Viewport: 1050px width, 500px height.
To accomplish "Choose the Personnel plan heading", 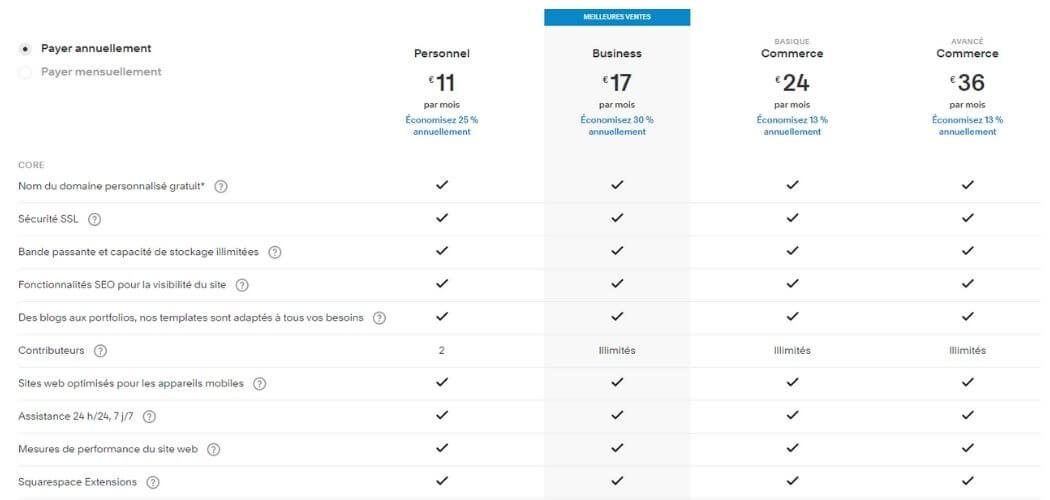I will (x=441, y=54).
